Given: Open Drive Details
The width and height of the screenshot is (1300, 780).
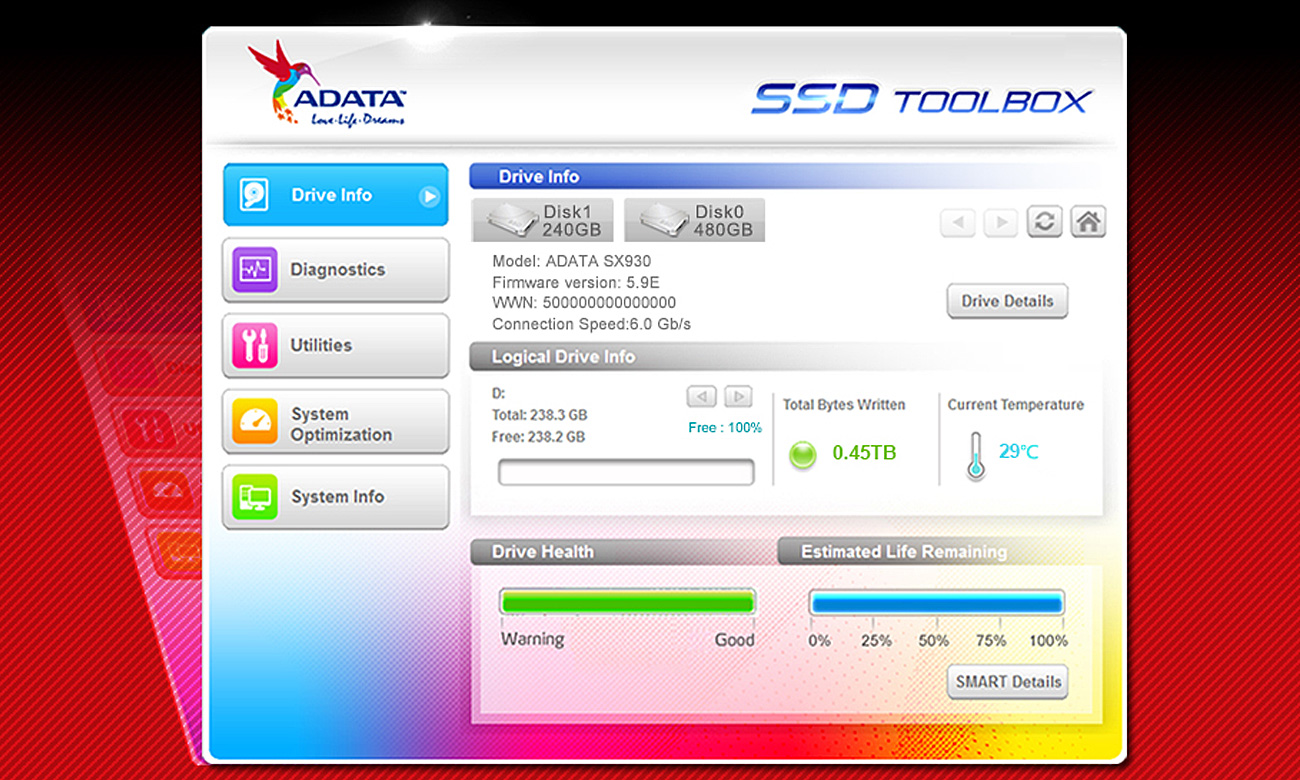Looking at the screenshot, I should tap(1007, 301).
